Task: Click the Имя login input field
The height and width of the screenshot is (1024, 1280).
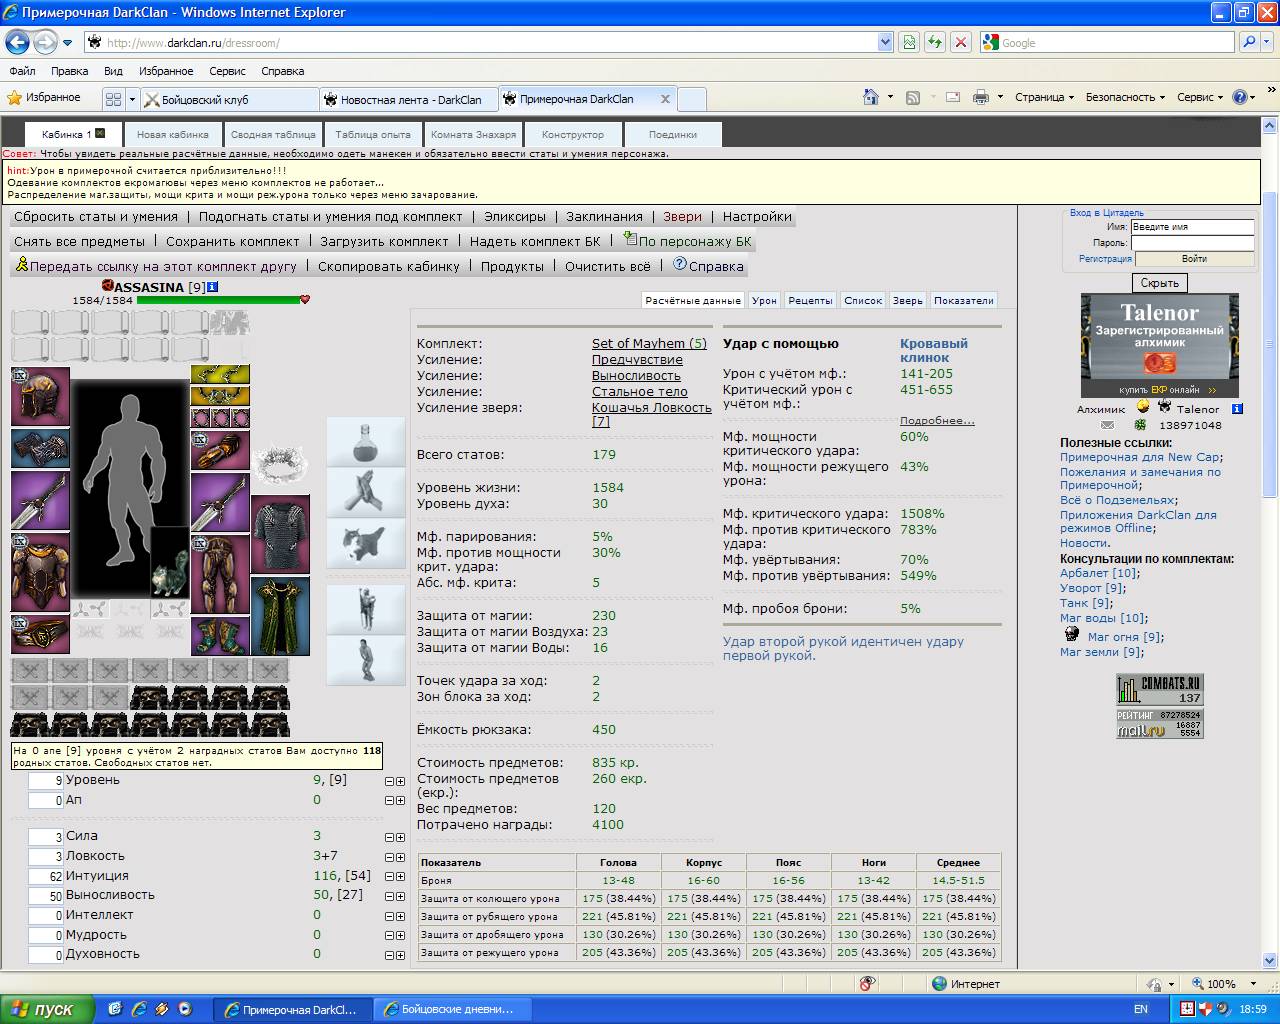Action: pyautogui.click(x=1192, y=227)
